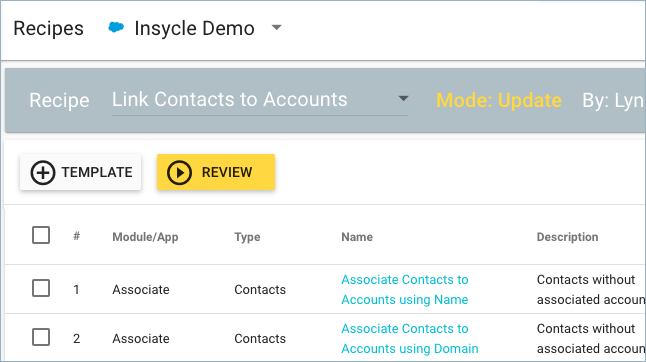Click the Module/App column header
The image size is (646, 362).
point(145,237)
